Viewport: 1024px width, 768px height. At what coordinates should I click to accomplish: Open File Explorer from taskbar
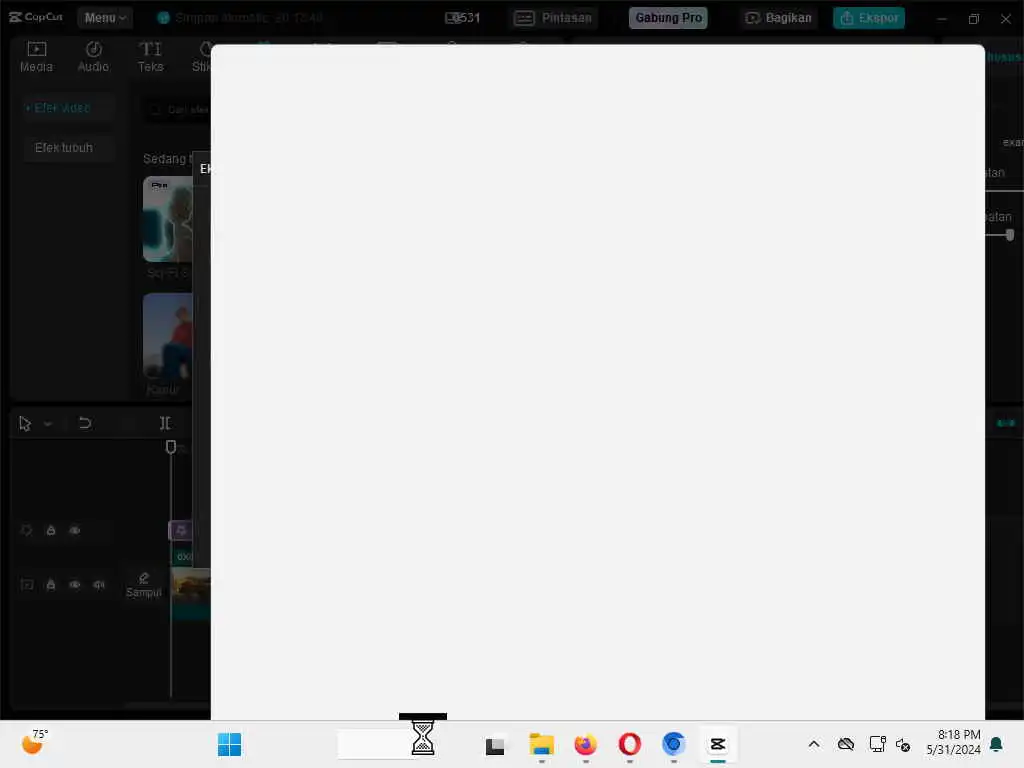541,744
